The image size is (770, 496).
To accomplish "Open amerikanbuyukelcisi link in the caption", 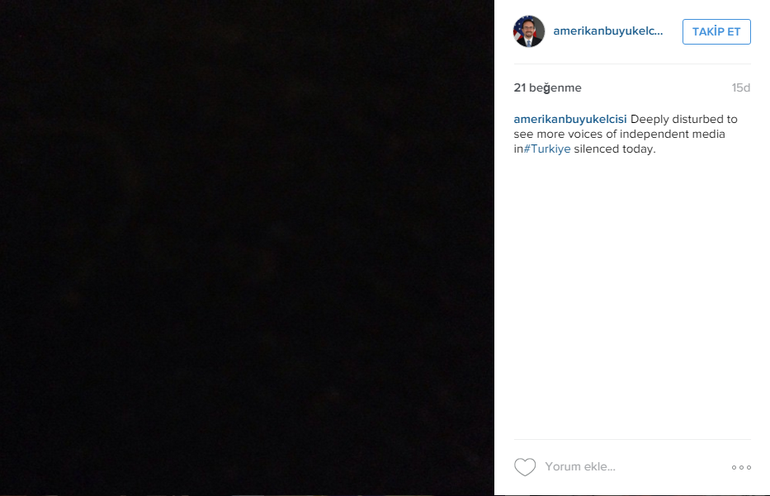I will point(570,119).
